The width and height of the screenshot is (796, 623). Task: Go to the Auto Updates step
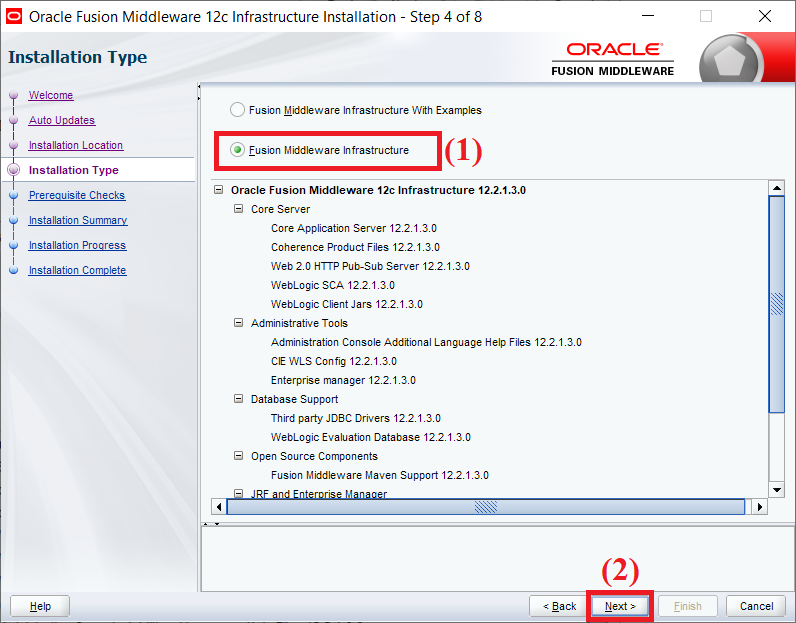62,120
